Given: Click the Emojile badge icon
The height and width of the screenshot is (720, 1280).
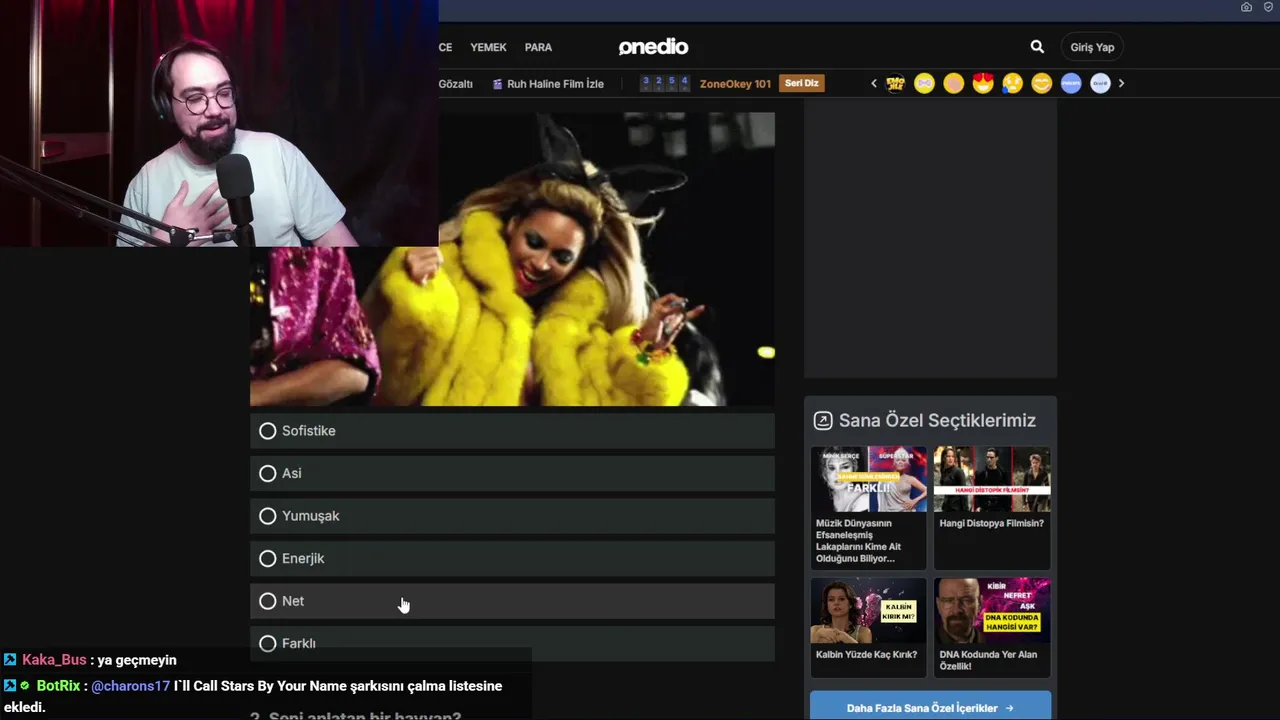Looking at the screenshot, I should coord(895,84).
